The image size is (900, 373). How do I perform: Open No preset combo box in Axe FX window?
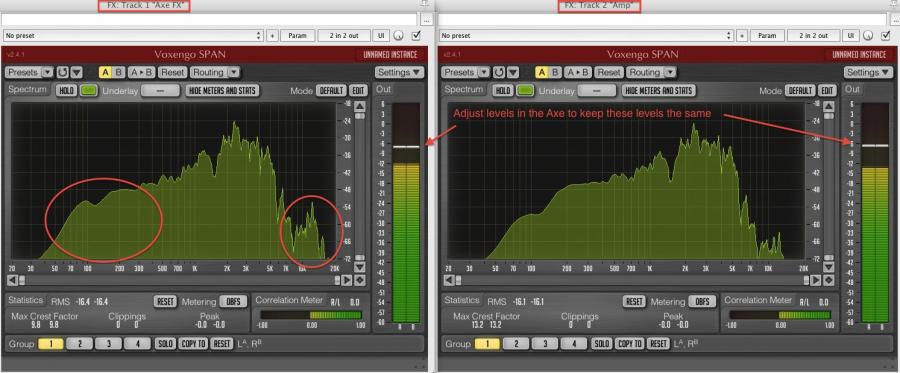133,36
